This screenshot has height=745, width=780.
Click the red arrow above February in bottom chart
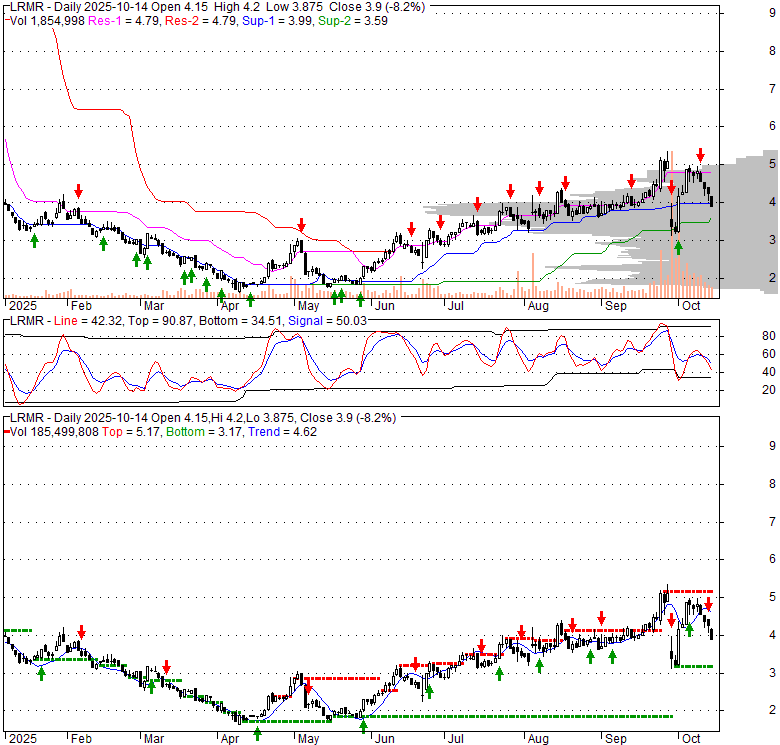click(81, 632)
